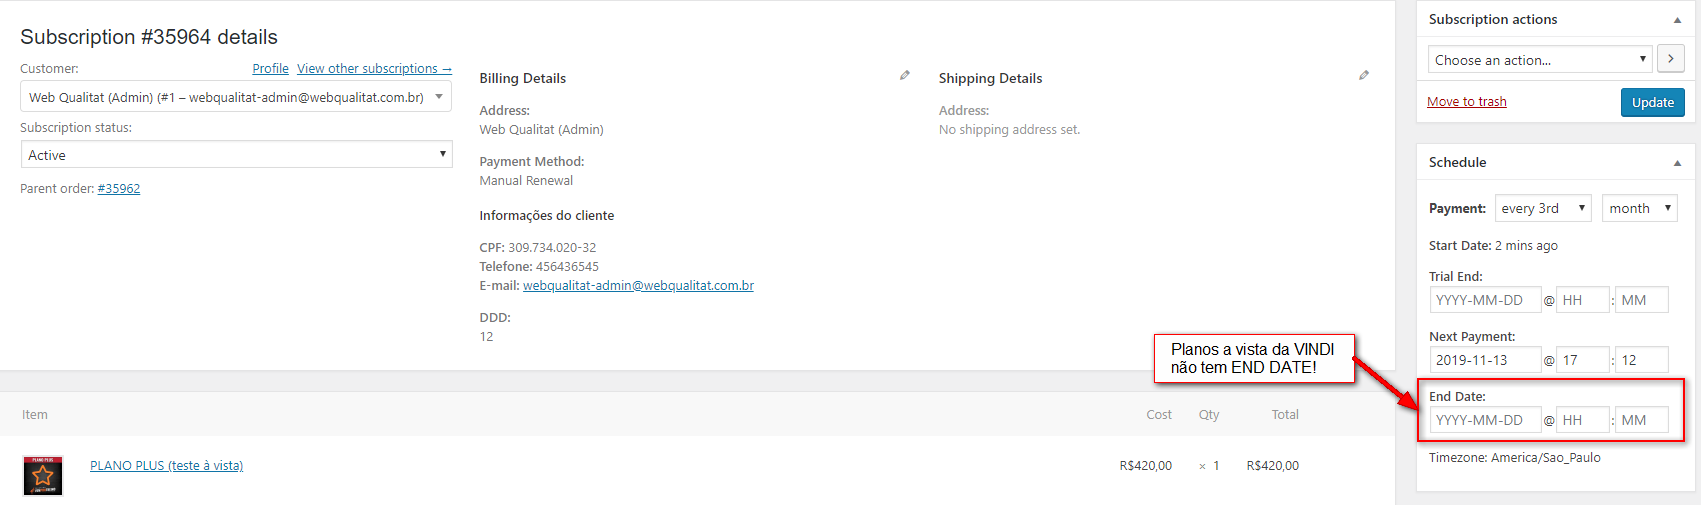Viewport: 1701px width, 505px height.
Task: Collapse the Subscription actions panel
Action: (1677, 20)
